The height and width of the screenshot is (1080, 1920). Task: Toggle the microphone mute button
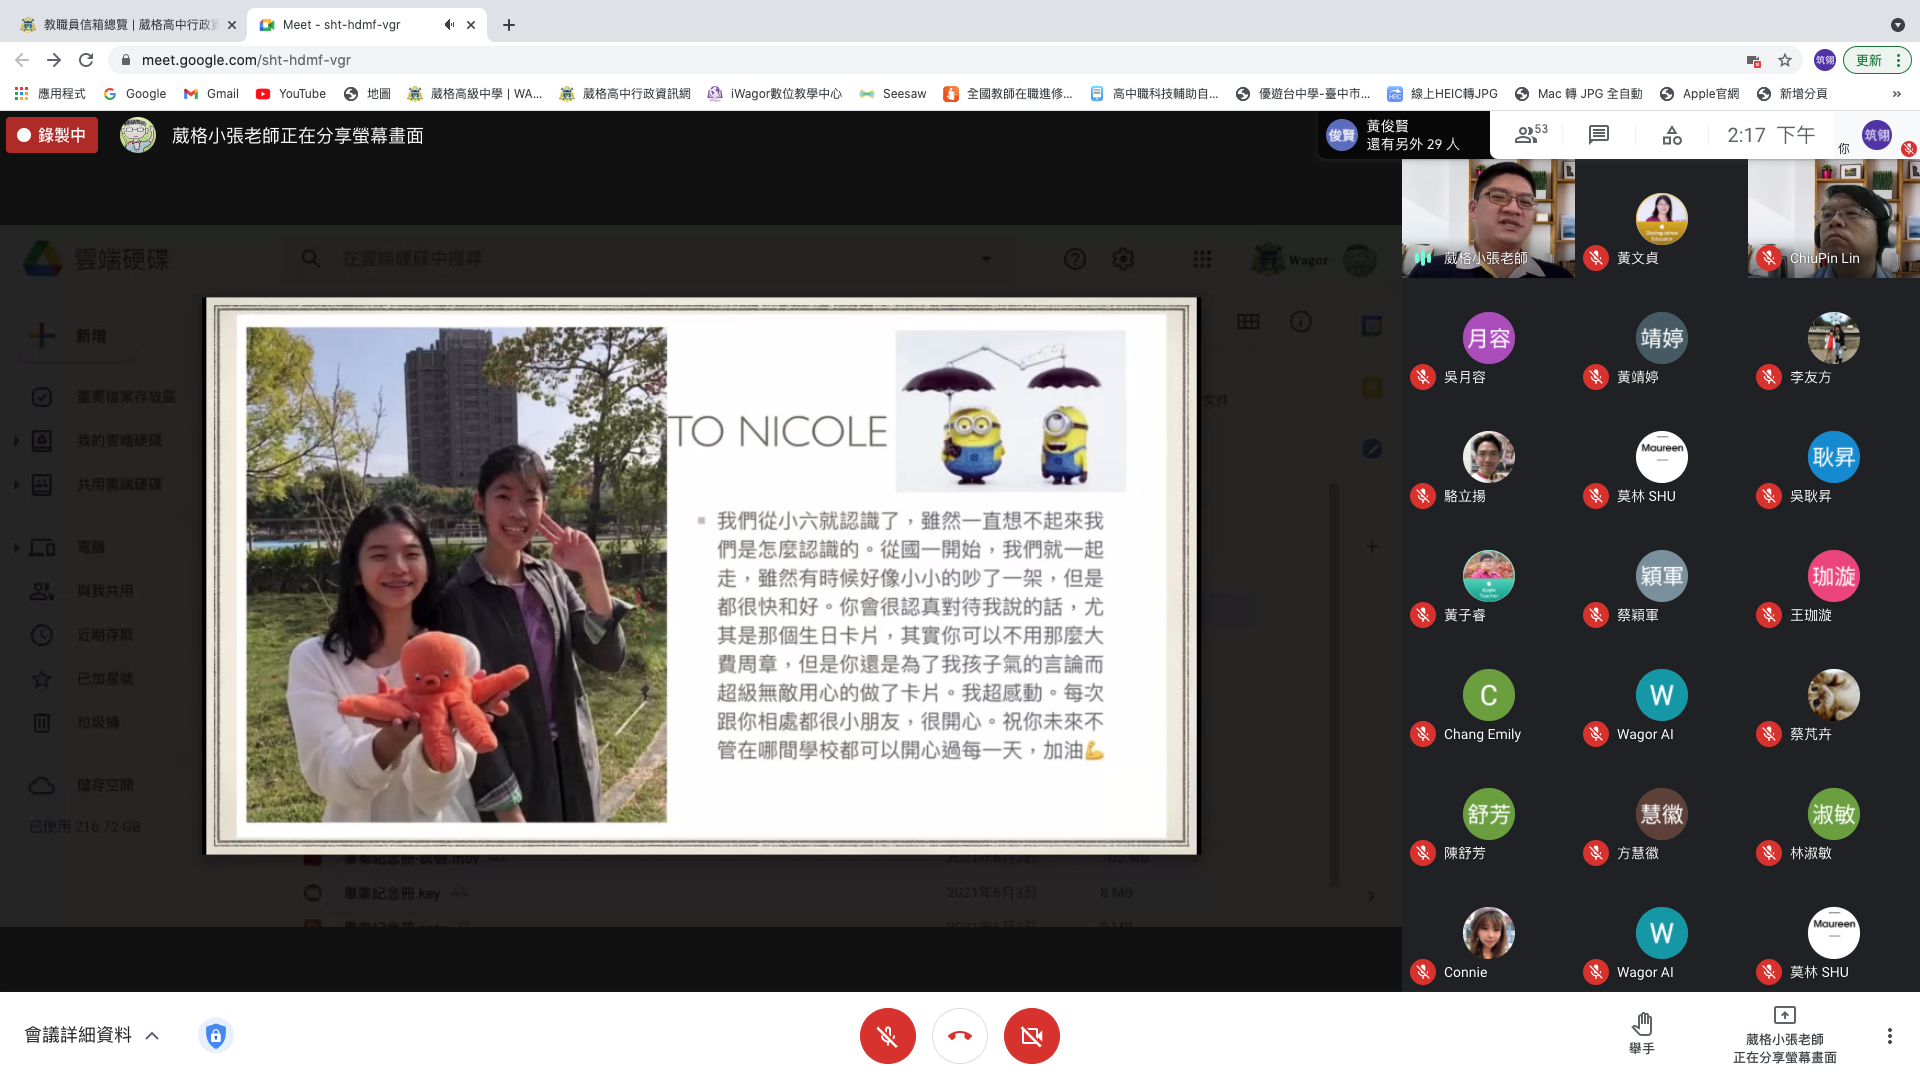(x=887, y=1036)
